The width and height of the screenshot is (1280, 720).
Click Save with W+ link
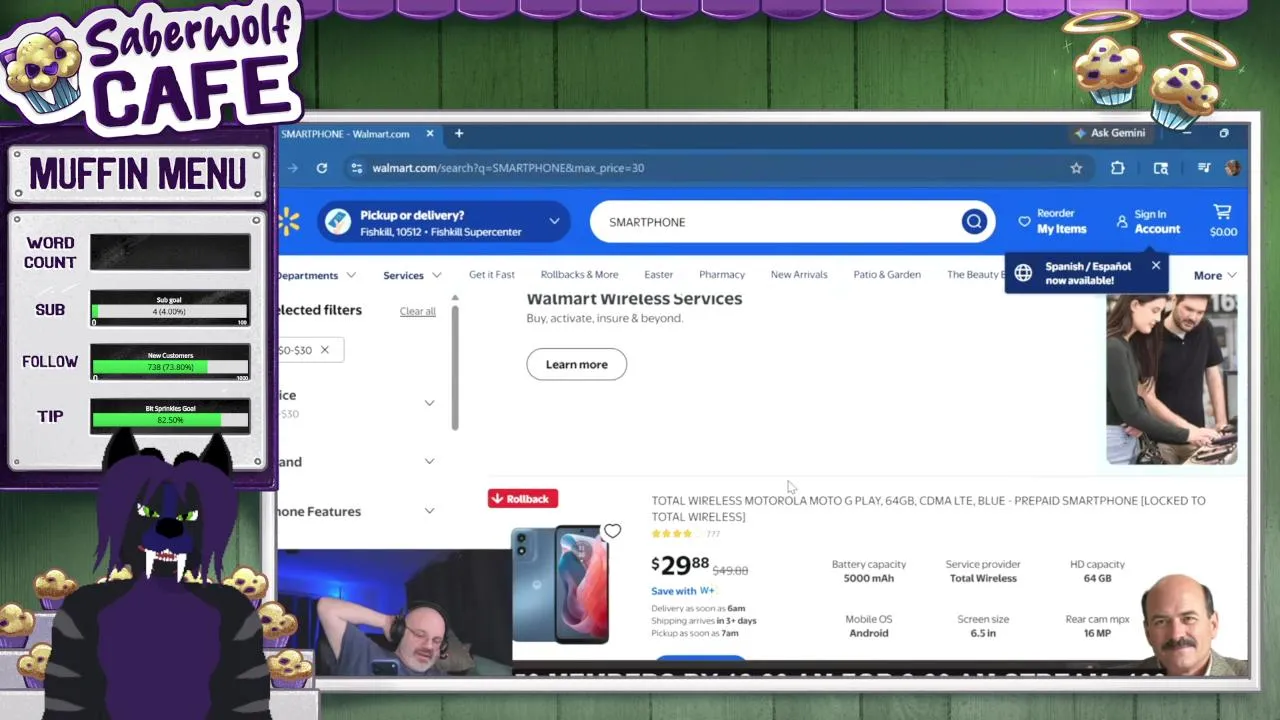tap(683, 591)
